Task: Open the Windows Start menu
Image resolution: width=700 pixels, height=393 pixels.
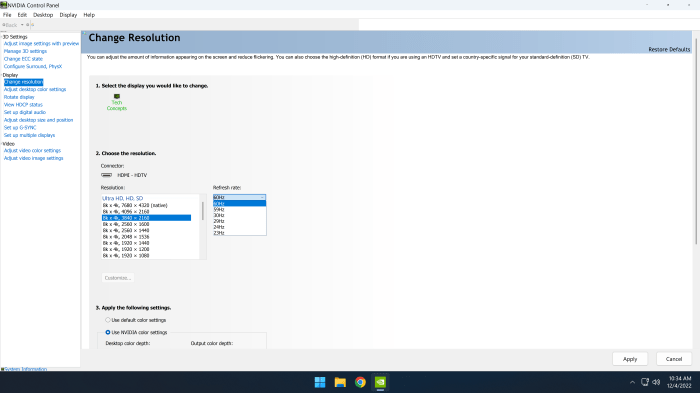Action: click(320, 382)
